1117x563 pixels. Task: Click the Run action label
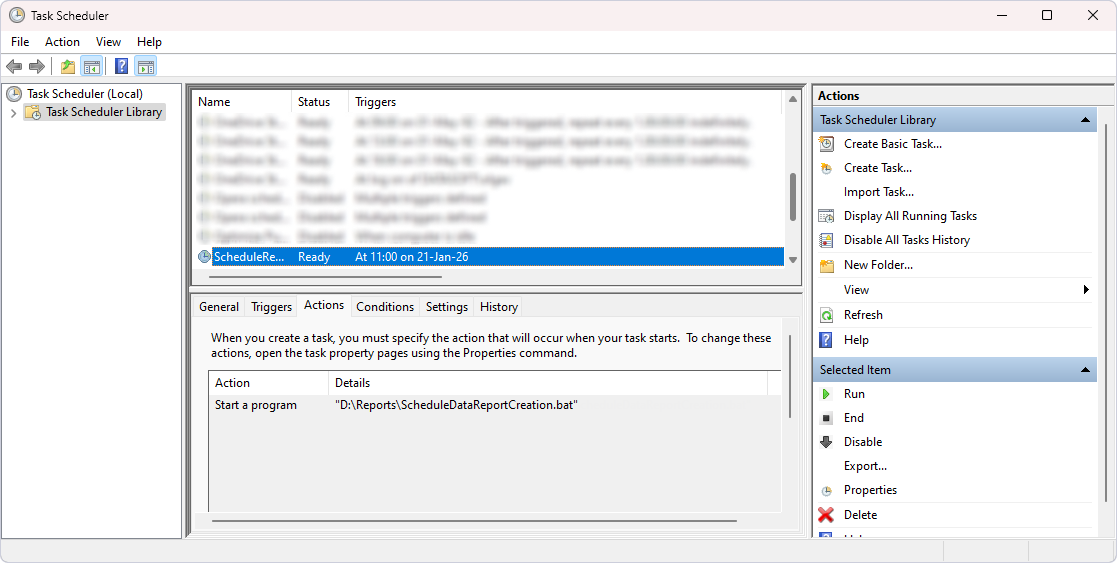tap(854, 394)
